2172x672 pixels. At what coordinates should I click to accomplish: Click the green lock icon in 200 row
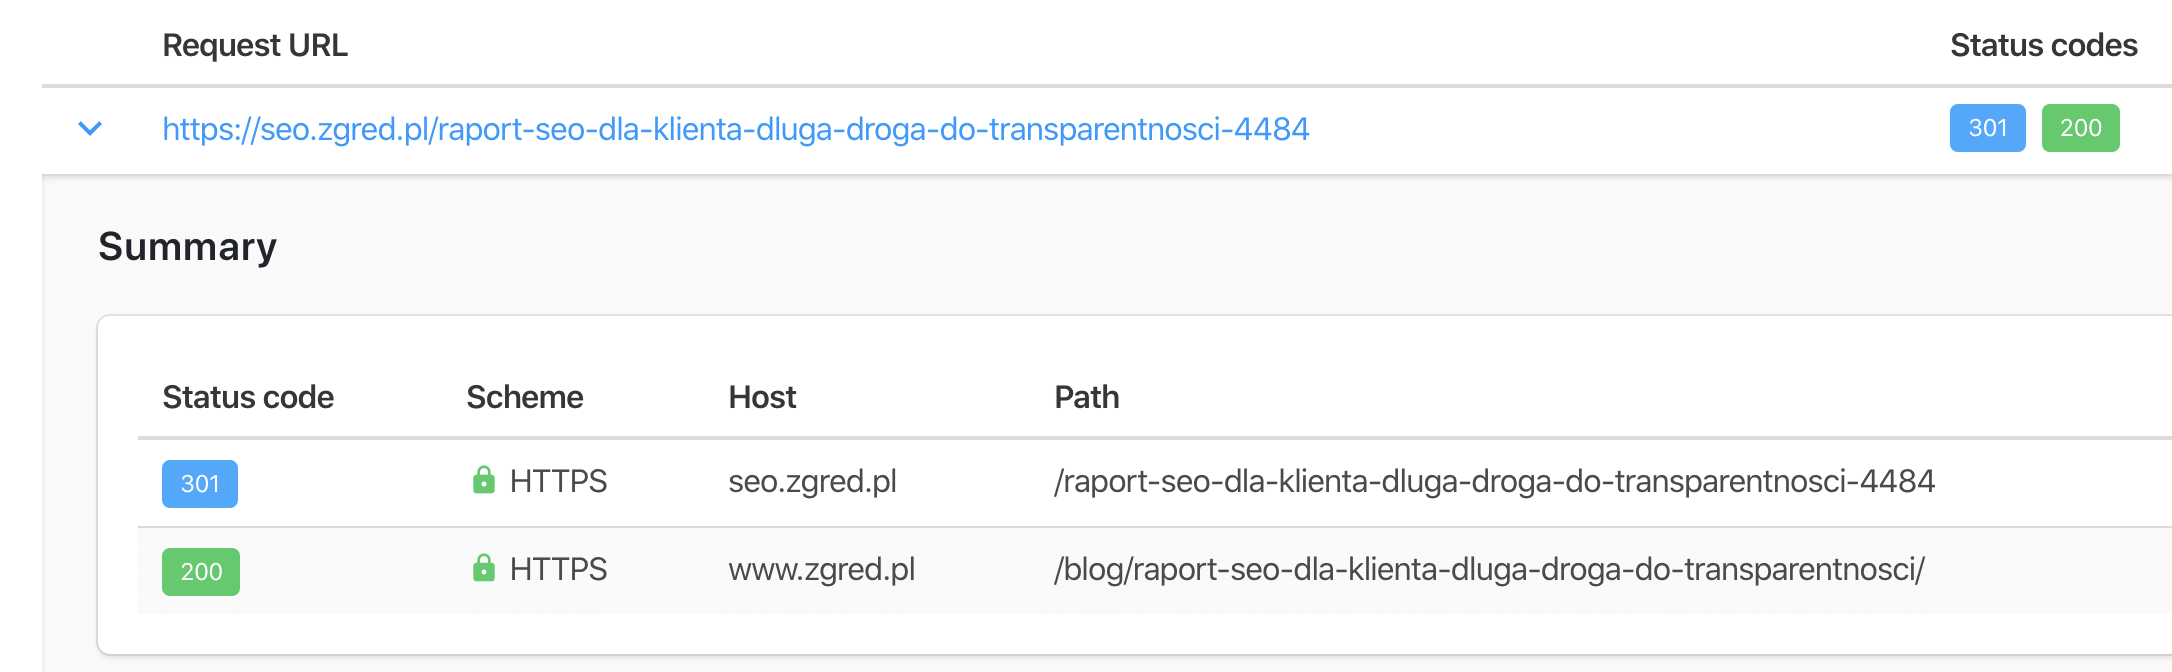pyautogui.click(x=484, y=568)
